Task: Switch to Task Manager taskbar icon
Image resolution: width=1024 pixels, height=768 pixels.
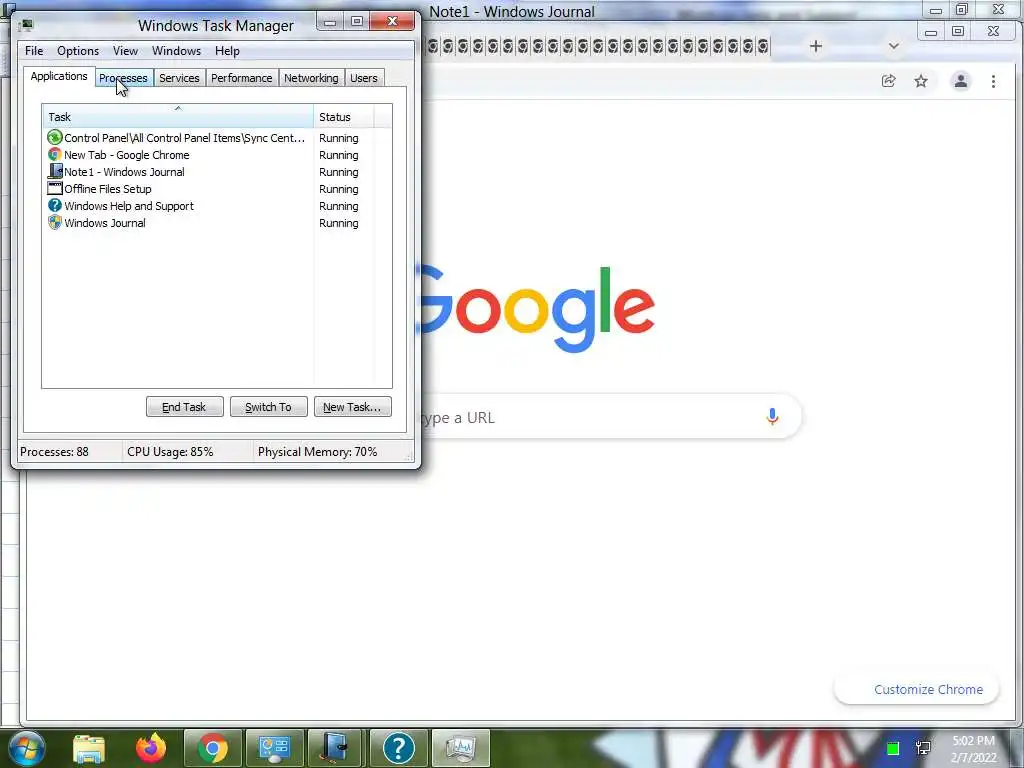Action: tap(461, 748)
